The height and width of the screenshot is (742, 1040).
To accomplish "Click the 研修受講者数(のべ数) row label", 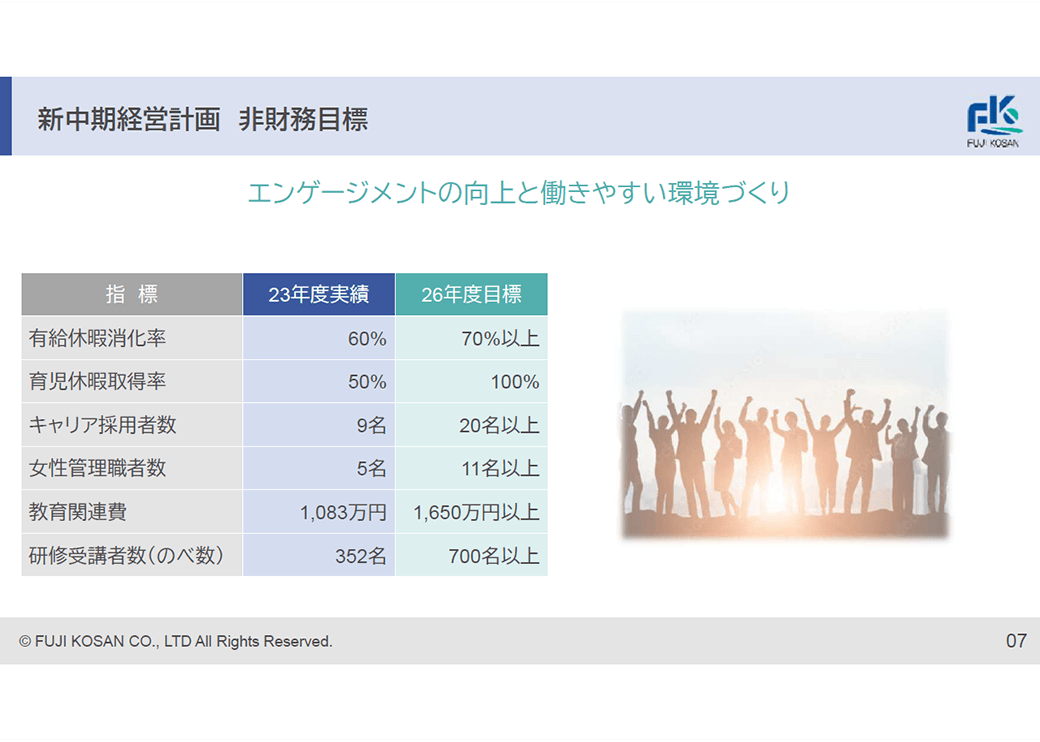I will (x=125, y=556).
